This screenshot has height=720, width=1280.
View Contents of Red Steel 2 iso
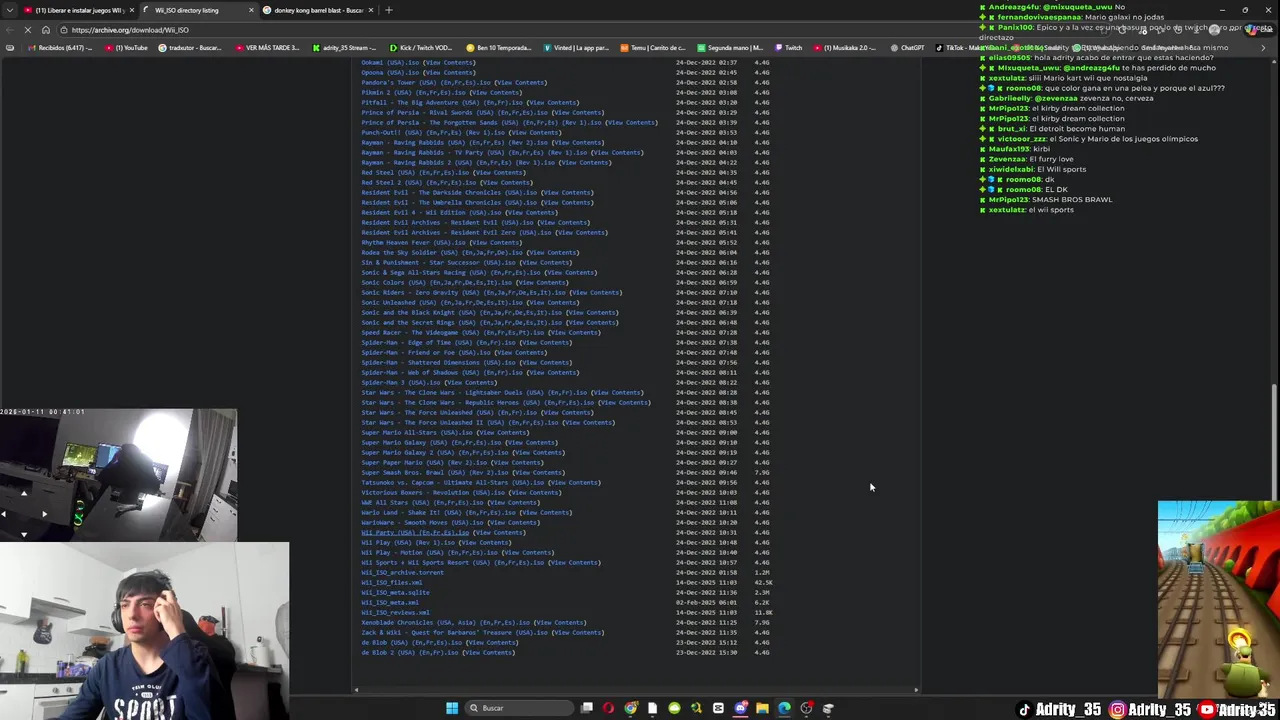[507, 182]
